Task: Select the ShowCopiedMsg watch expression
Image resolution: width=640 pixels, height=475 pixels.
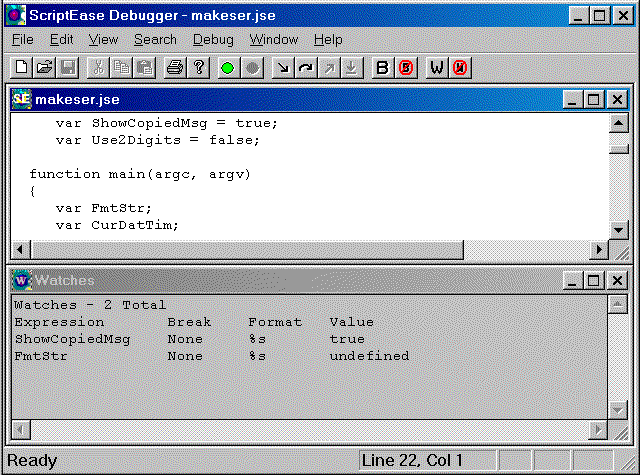Action: pos(72,339)
